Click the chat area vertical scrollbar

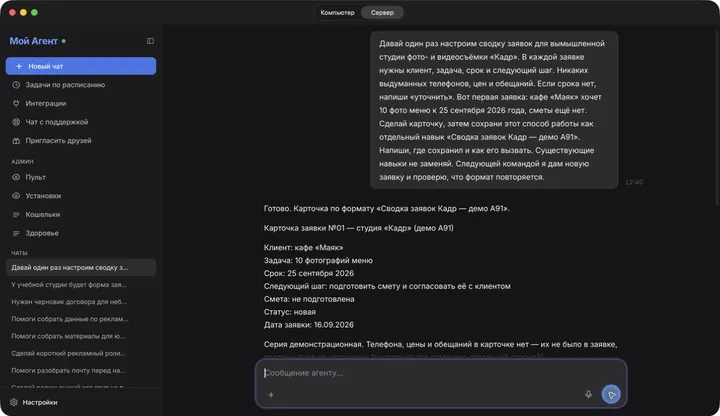717,117
